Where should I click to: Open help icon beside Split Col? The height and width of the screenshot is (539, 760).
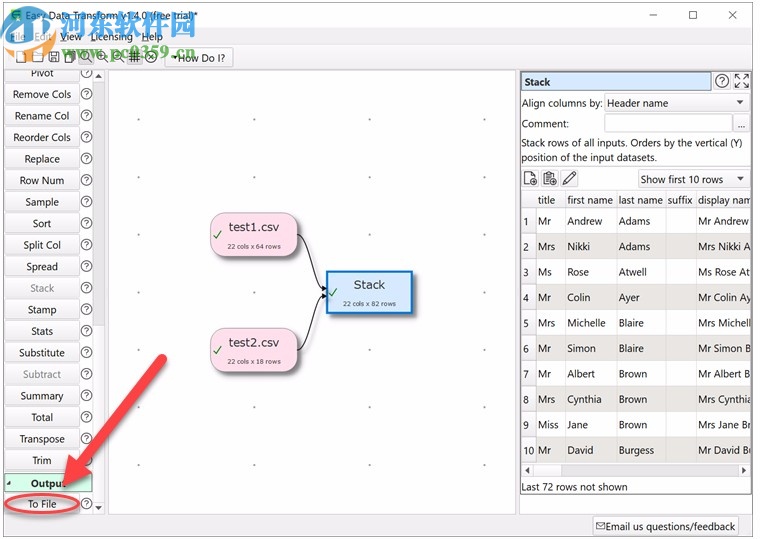(86, 245)
